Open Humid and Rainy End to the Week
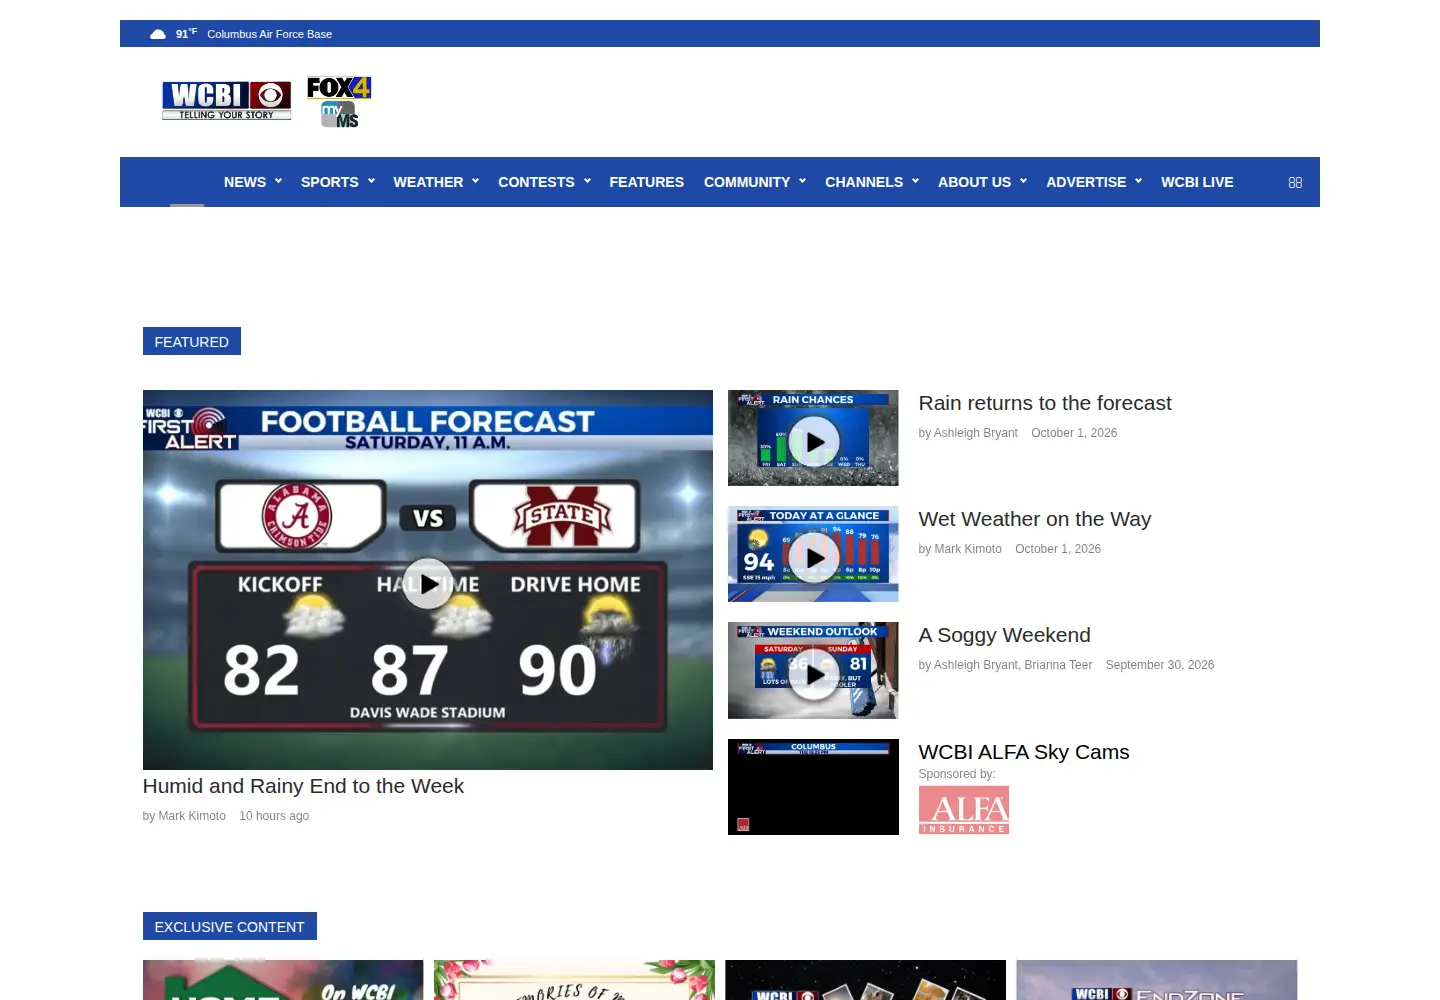 (303, 786)
